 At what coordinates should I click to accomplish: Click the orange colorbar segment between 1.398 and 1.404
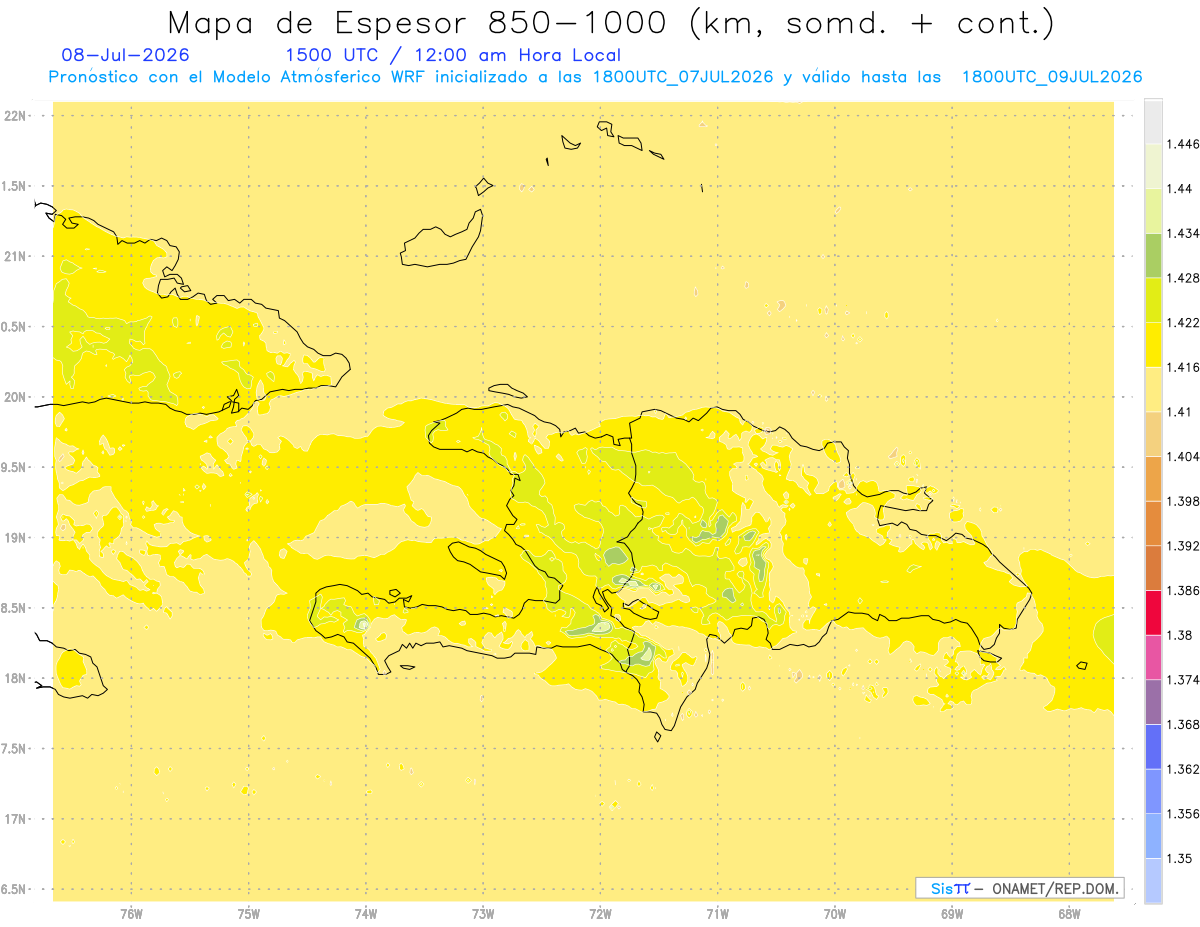point(1153,479)
